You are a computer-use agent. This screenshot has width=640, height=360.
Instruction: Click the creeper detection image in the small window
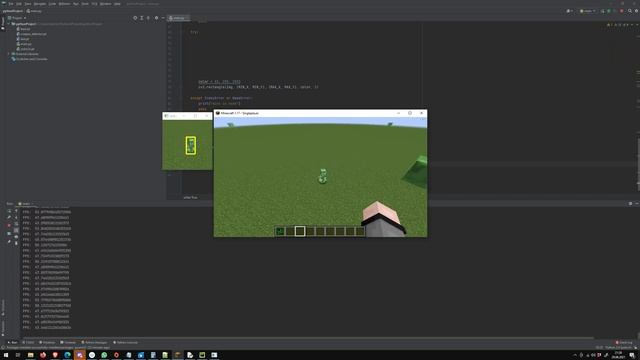[187, 145]
